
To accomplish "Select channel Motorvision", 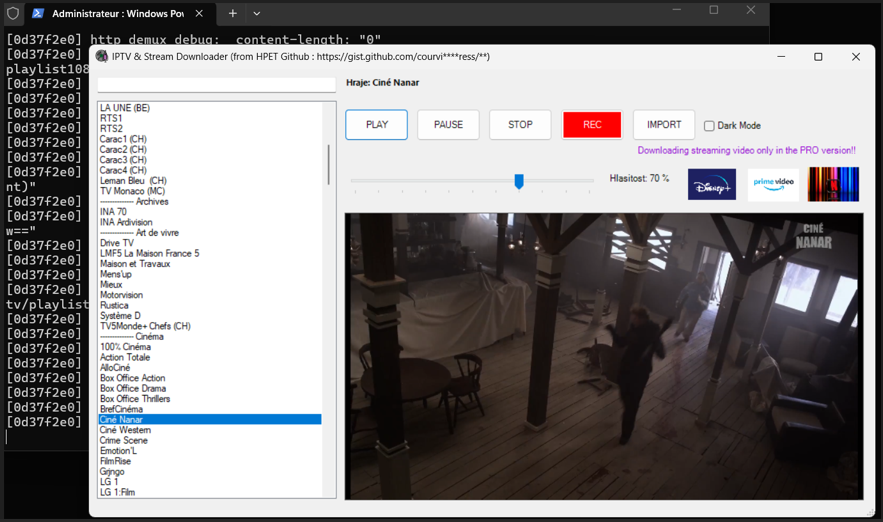I will click(211, 295).
